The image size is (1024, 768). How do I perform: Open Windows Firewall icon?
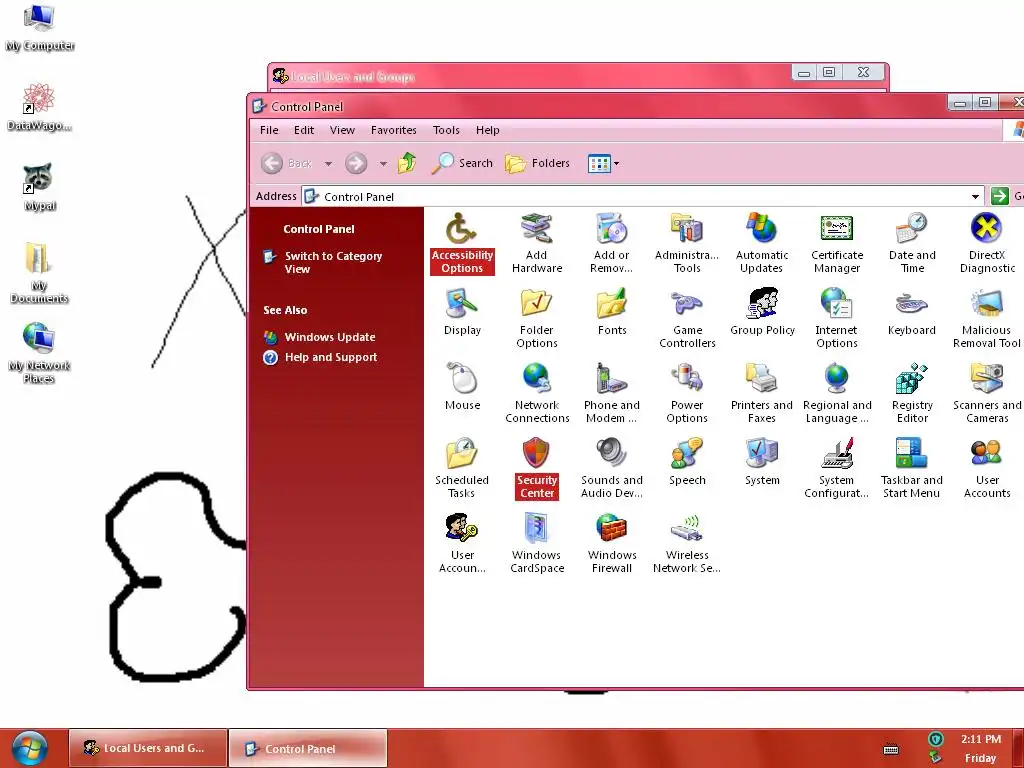[x=611, y=543]
